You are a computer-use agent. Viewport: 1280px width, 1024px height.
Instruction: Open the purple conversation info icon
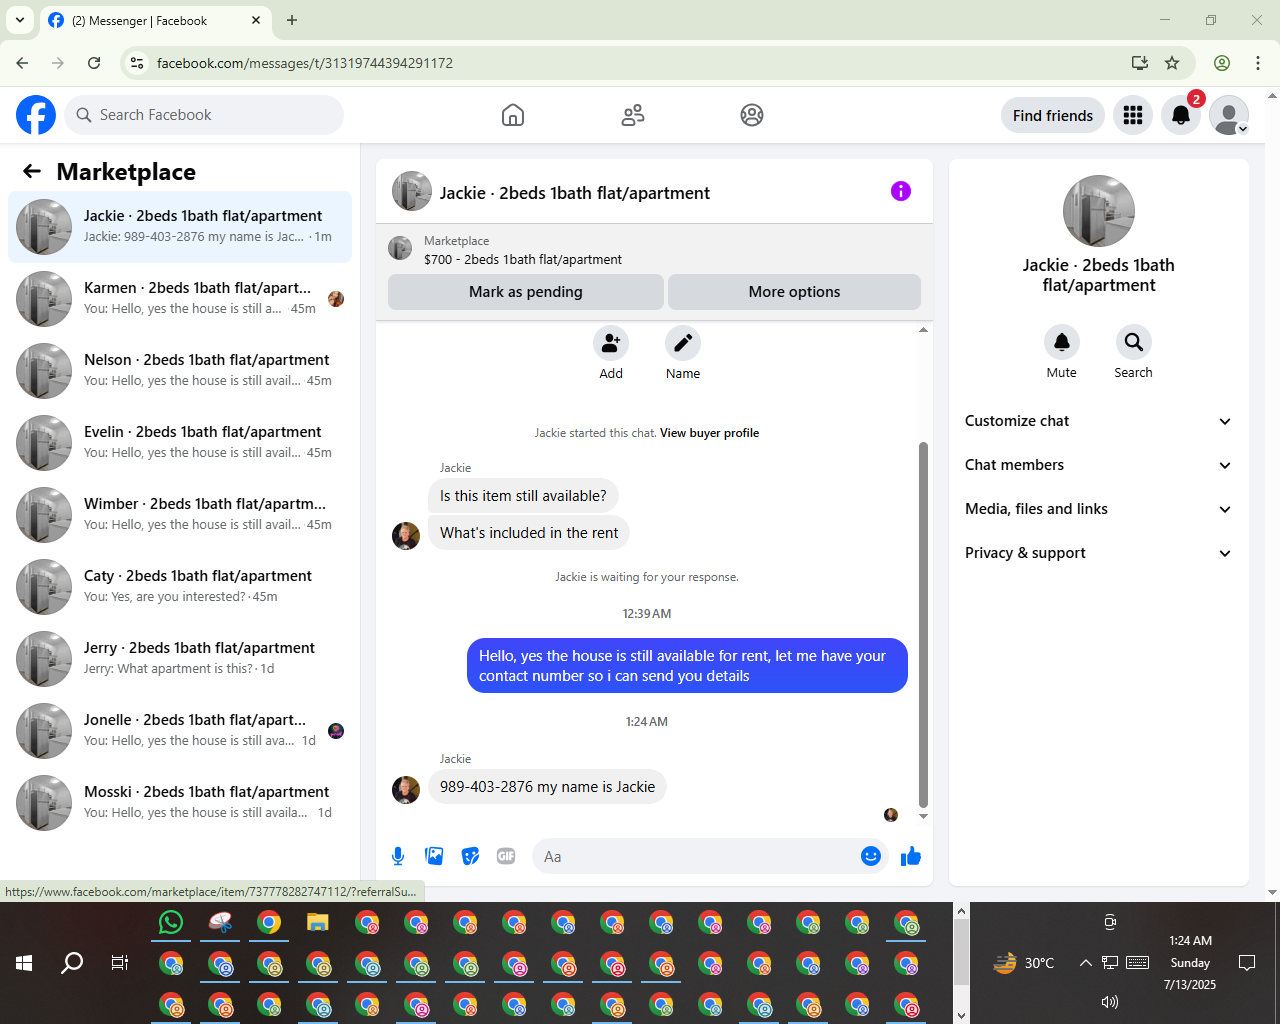pyautogui.click(x=901, y=191)
